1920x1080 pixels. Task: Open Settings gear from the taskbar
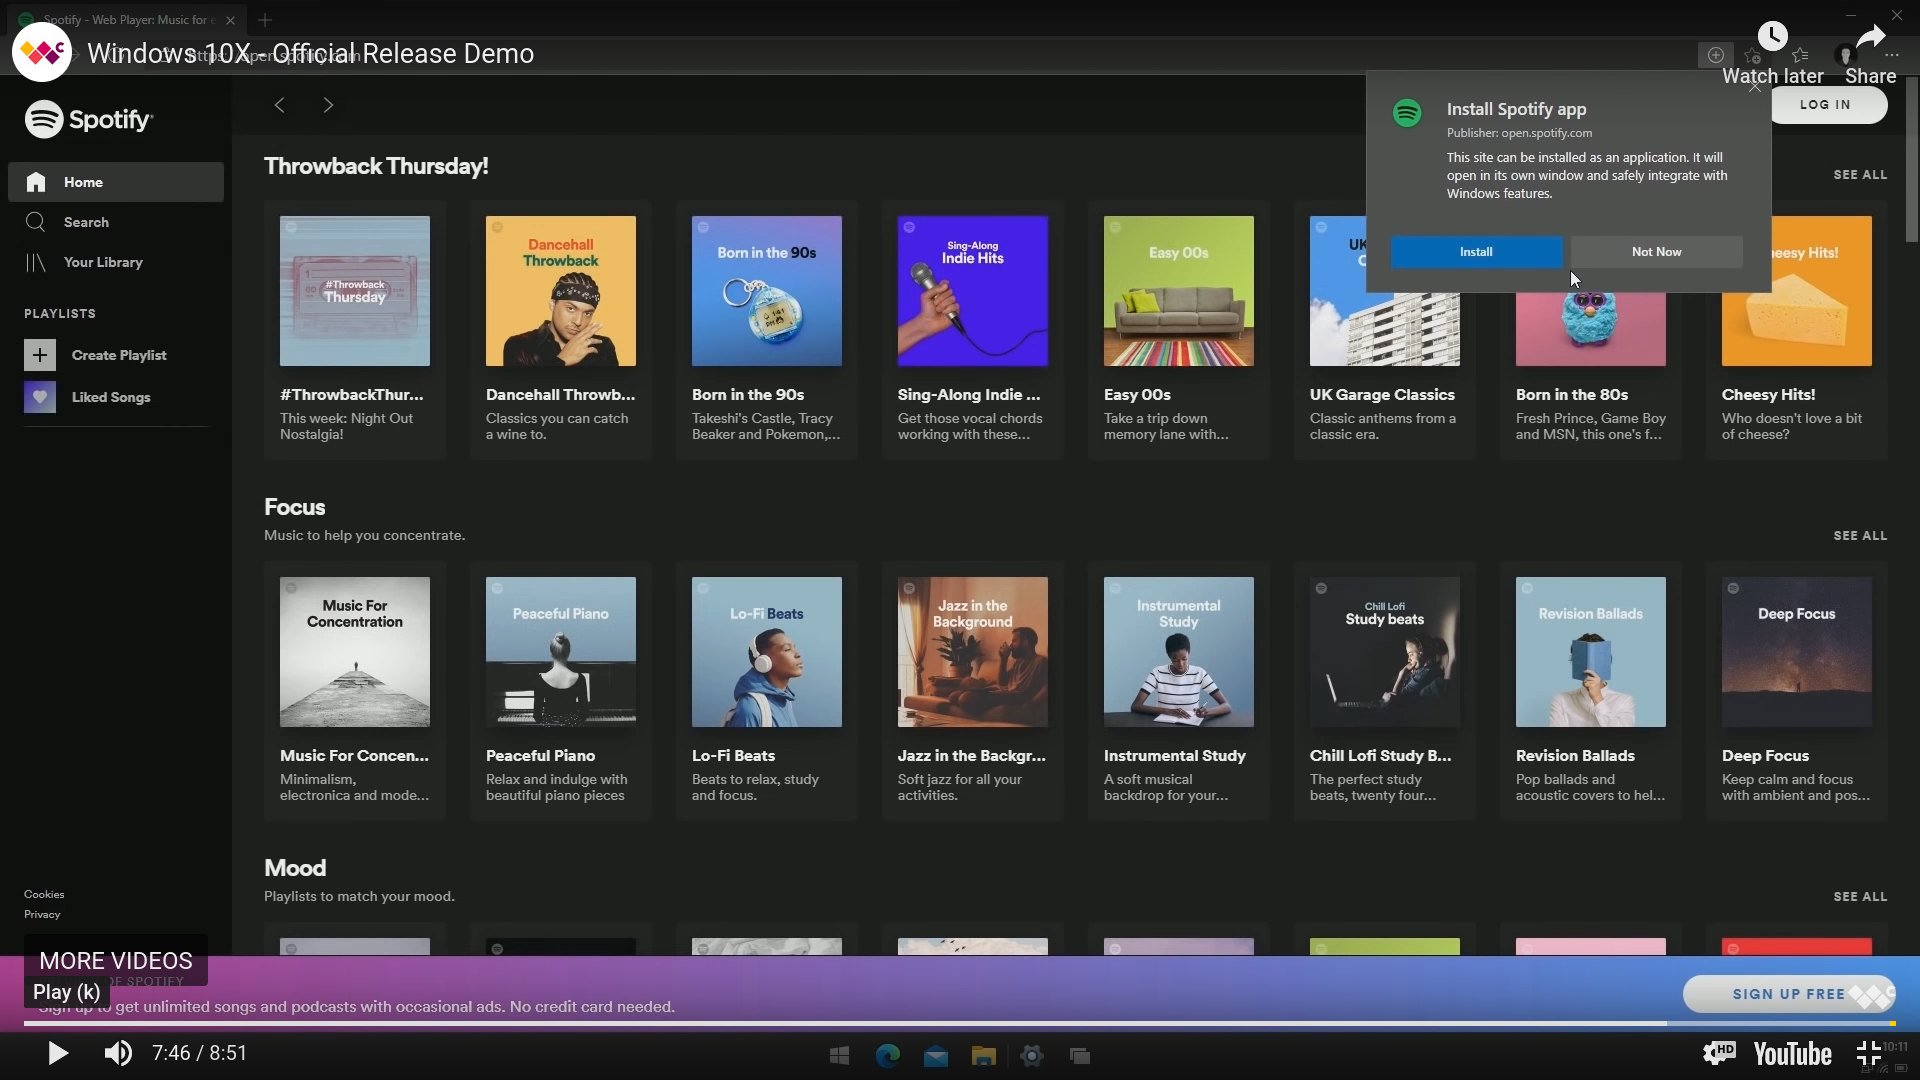[1032, 1056]
